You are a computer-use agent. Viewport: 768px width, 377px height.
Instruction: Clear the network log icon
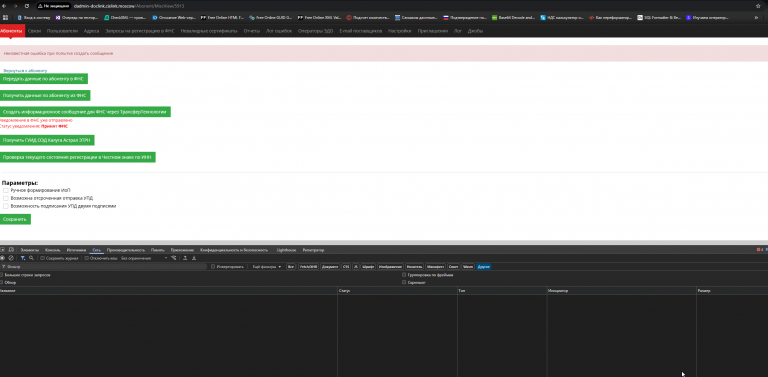[11, 258]
